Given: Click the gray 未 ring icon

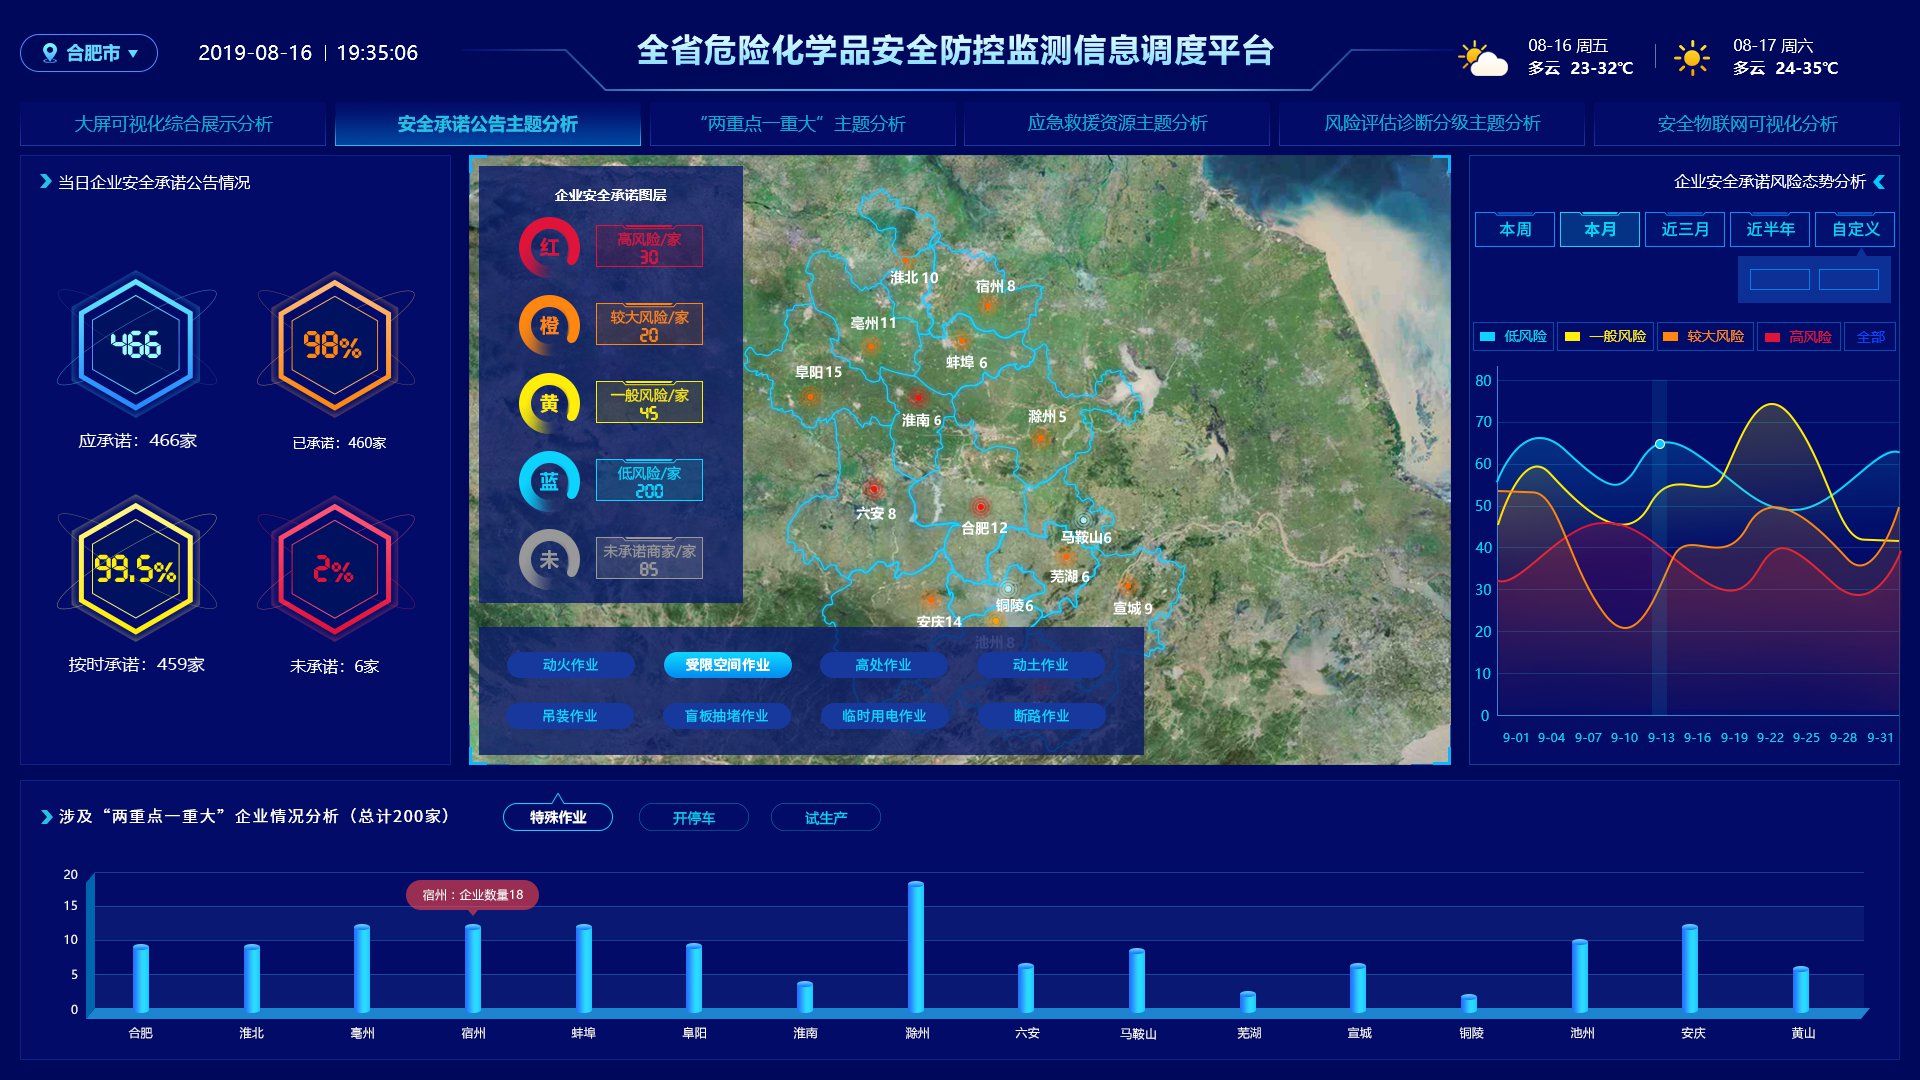Looking at the screenshot, I should [549, 559].
